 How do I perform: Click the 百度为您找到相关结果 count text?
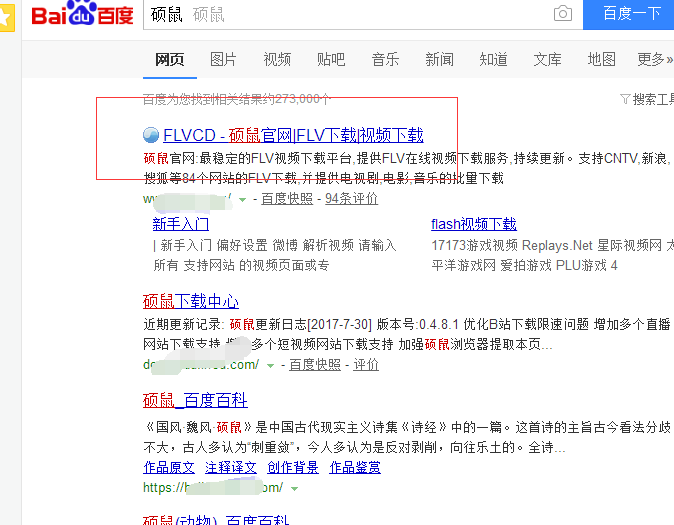[x=237, y=99]
